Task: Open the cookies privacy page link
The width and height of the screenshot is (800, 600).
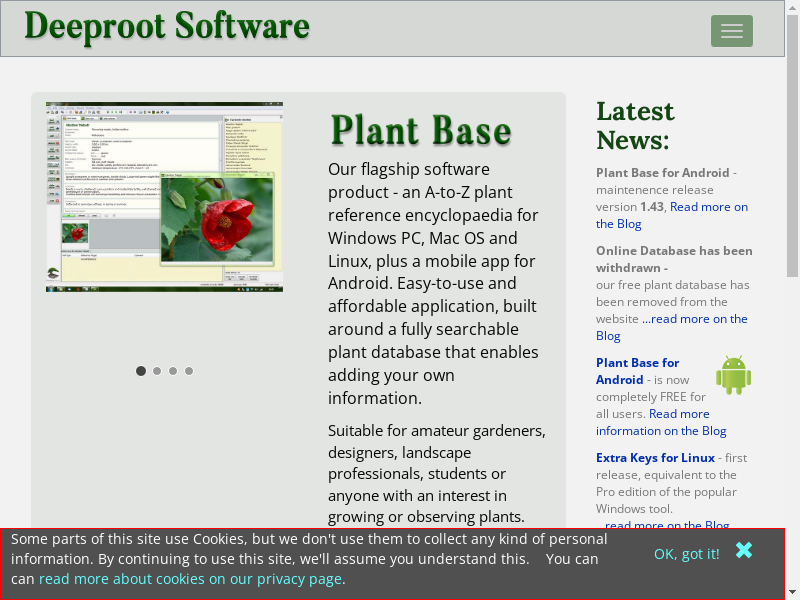Action: click(190, 579)
